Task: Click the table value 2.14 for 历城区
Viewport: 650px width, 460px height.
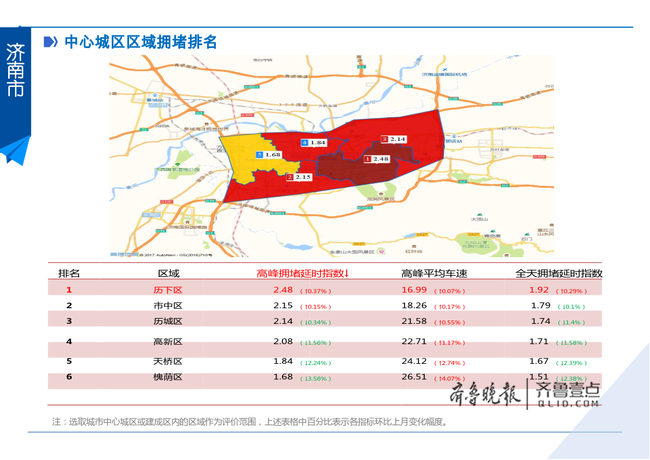Action: click(283, 321)
